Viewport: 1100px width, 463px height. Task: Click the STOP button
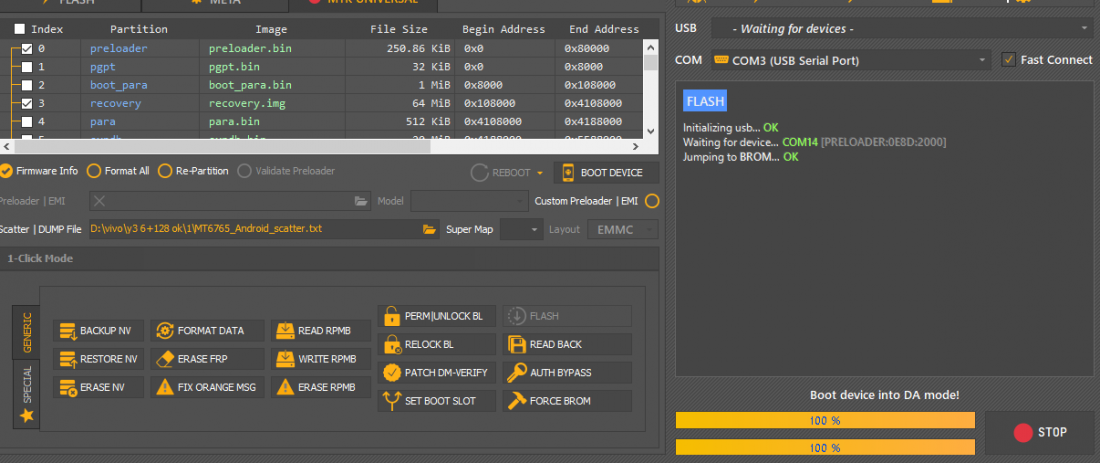coord(1040,432)
